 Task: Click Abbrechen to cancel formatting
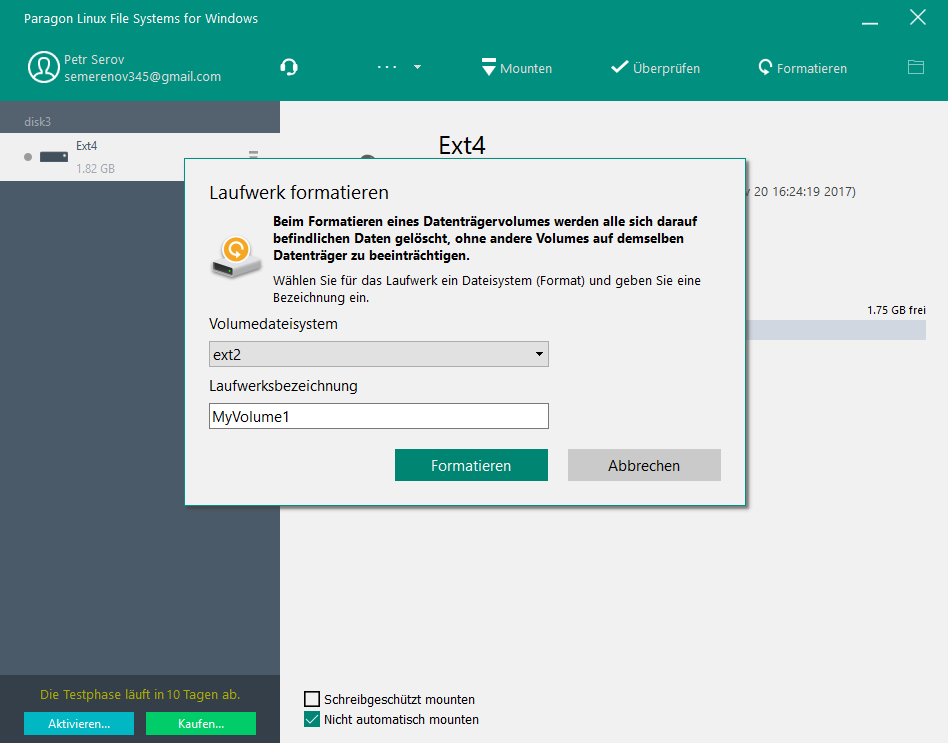tap(644, 465)
